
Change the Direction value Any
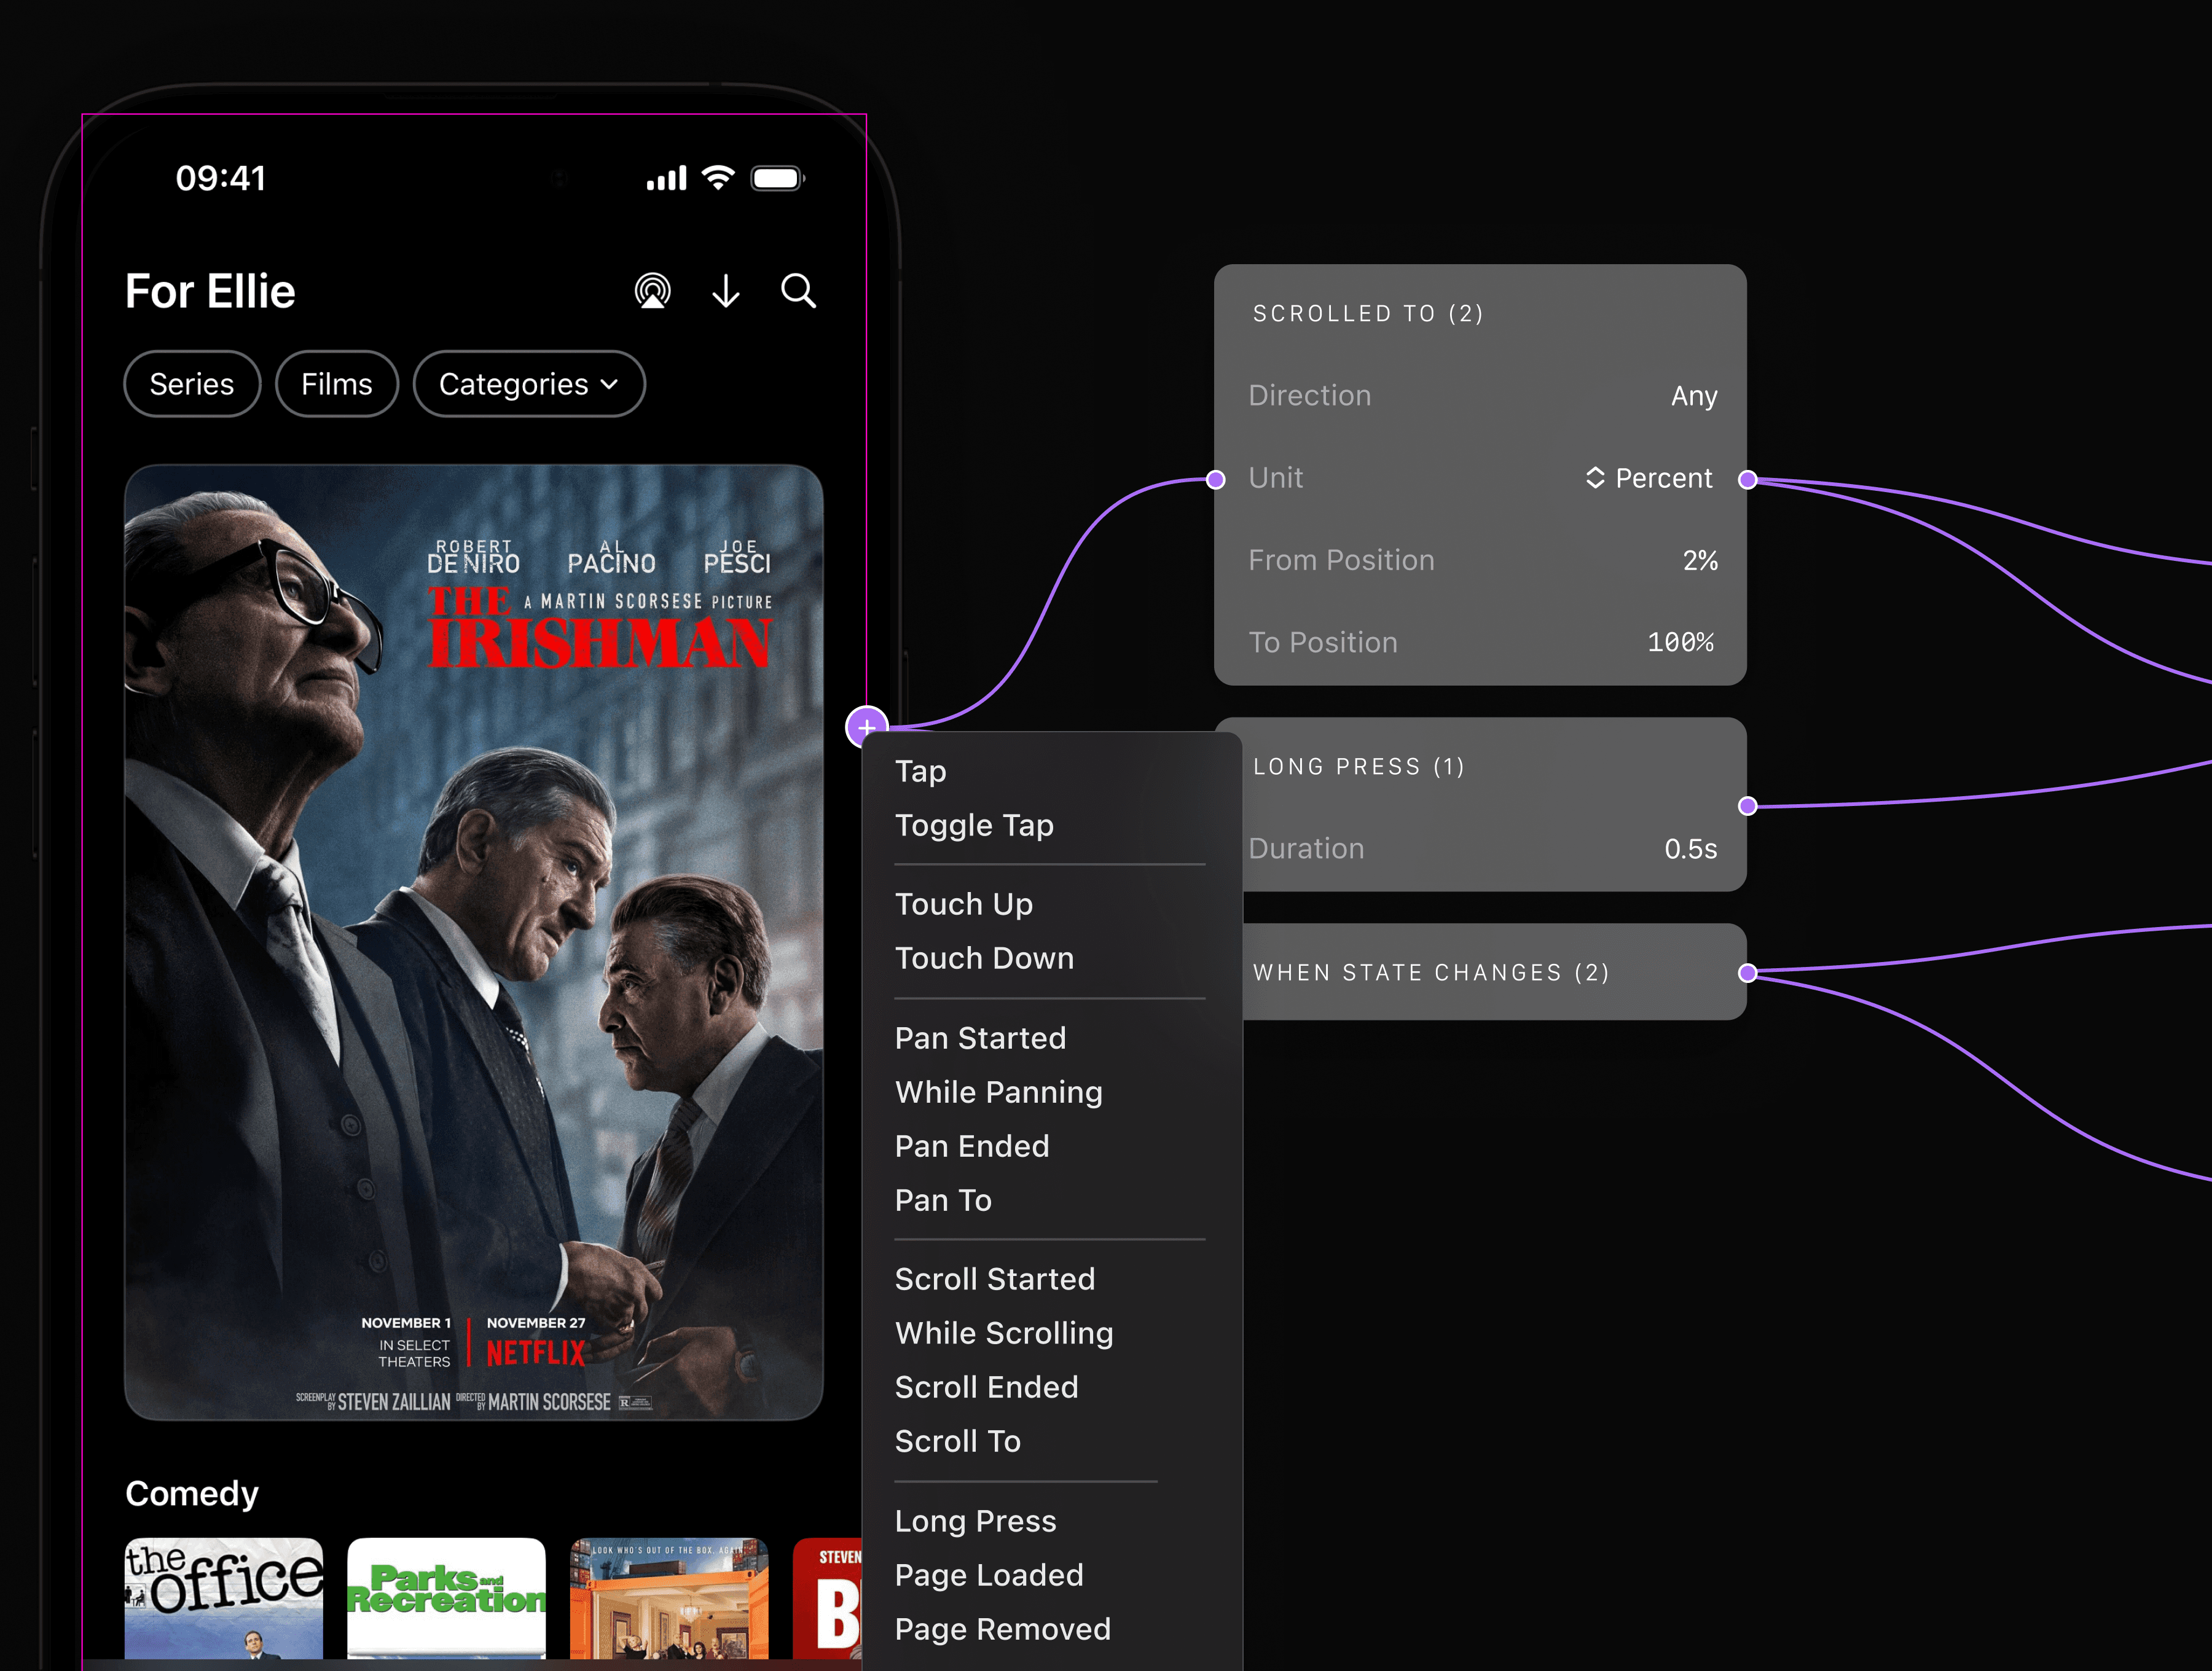click(x=1694, y=396)
